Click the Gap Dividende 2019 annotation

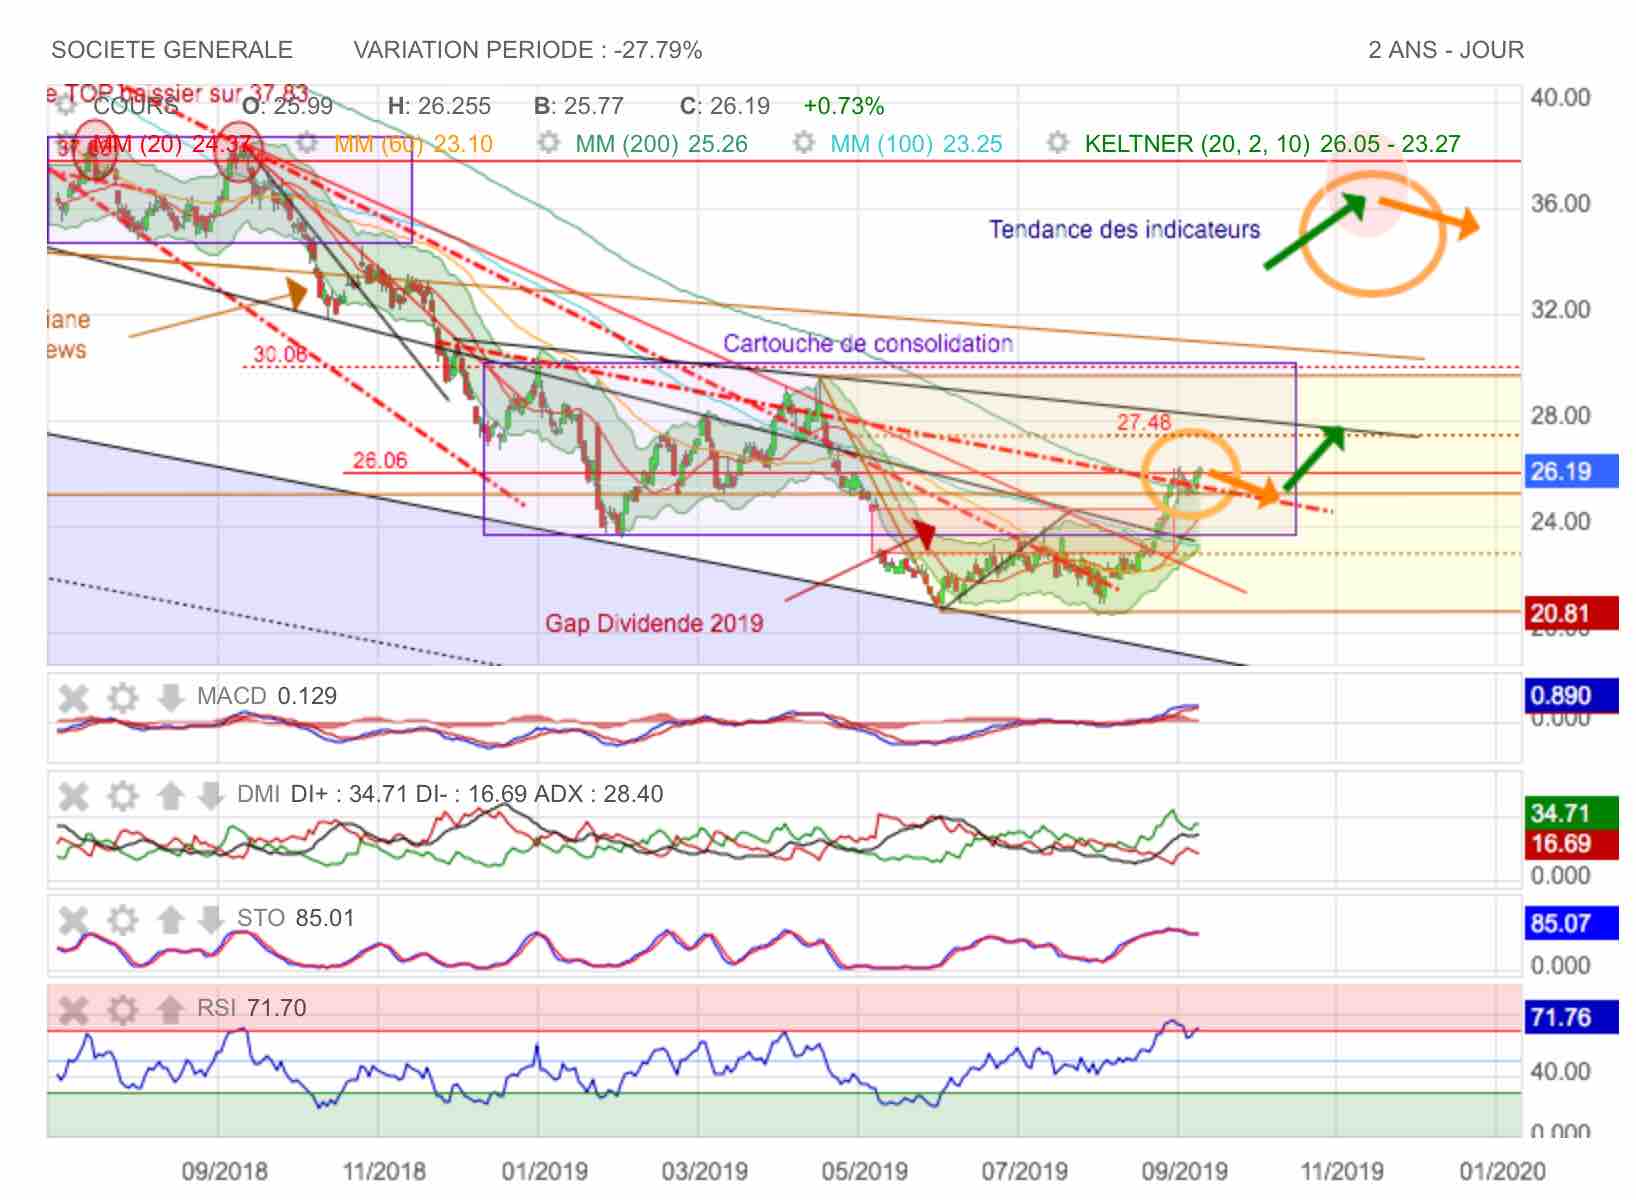[x=654, y=624]
